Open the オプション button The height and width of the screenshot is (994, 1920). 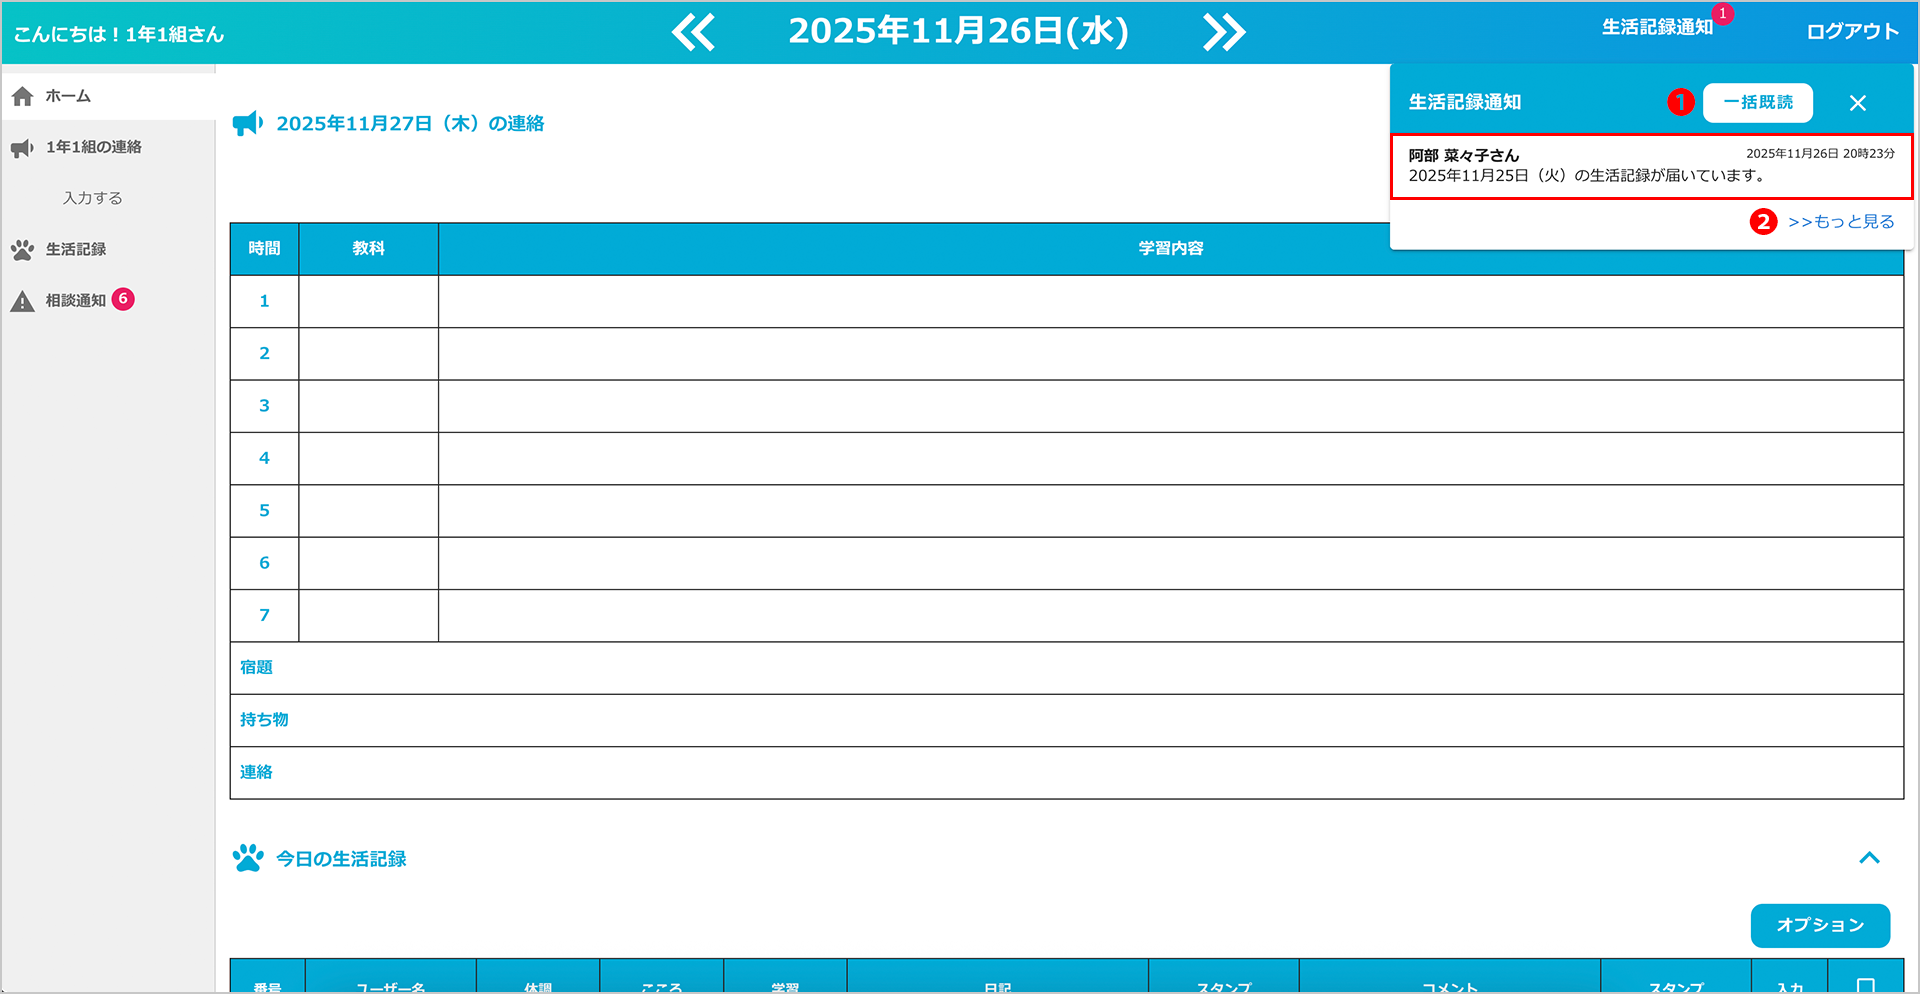pos(1819,925)
